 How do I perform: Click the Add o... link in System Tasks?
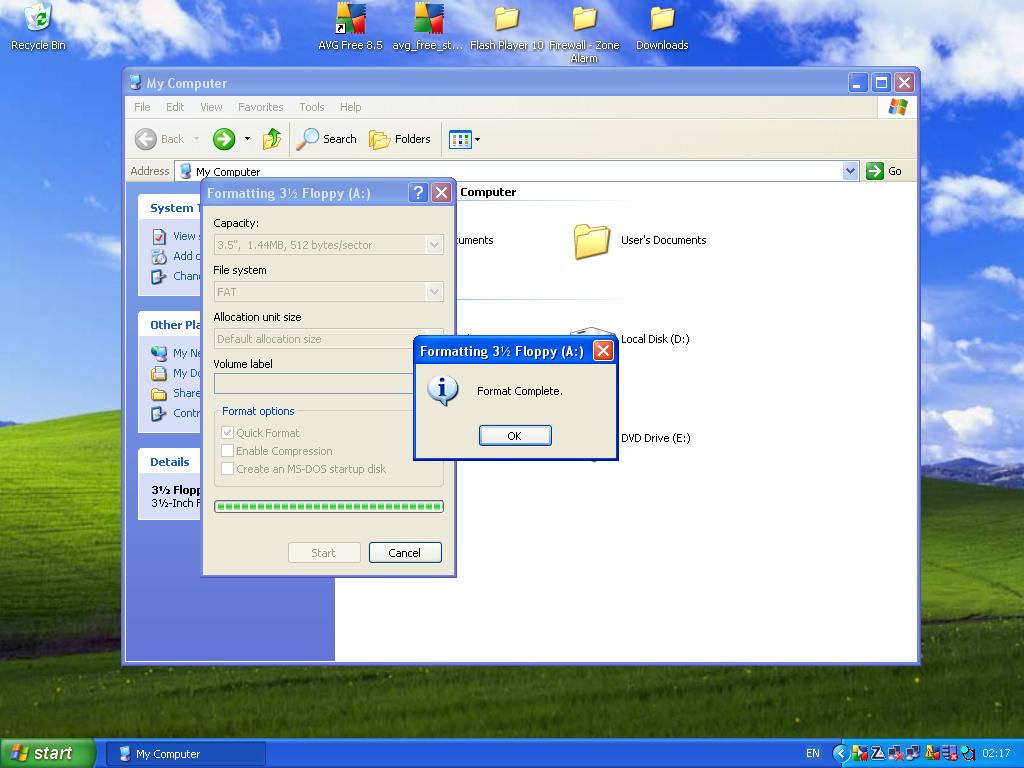click(x=187, y=256)
